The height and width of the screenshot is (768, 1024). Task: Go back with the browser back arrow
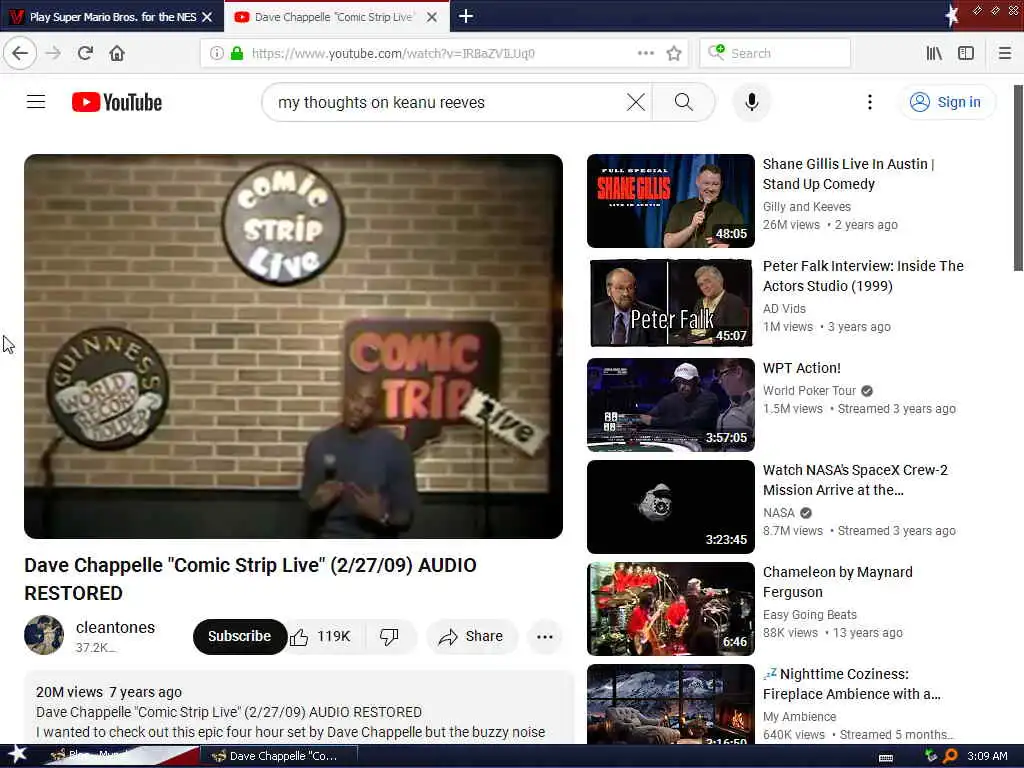[20, 53]
